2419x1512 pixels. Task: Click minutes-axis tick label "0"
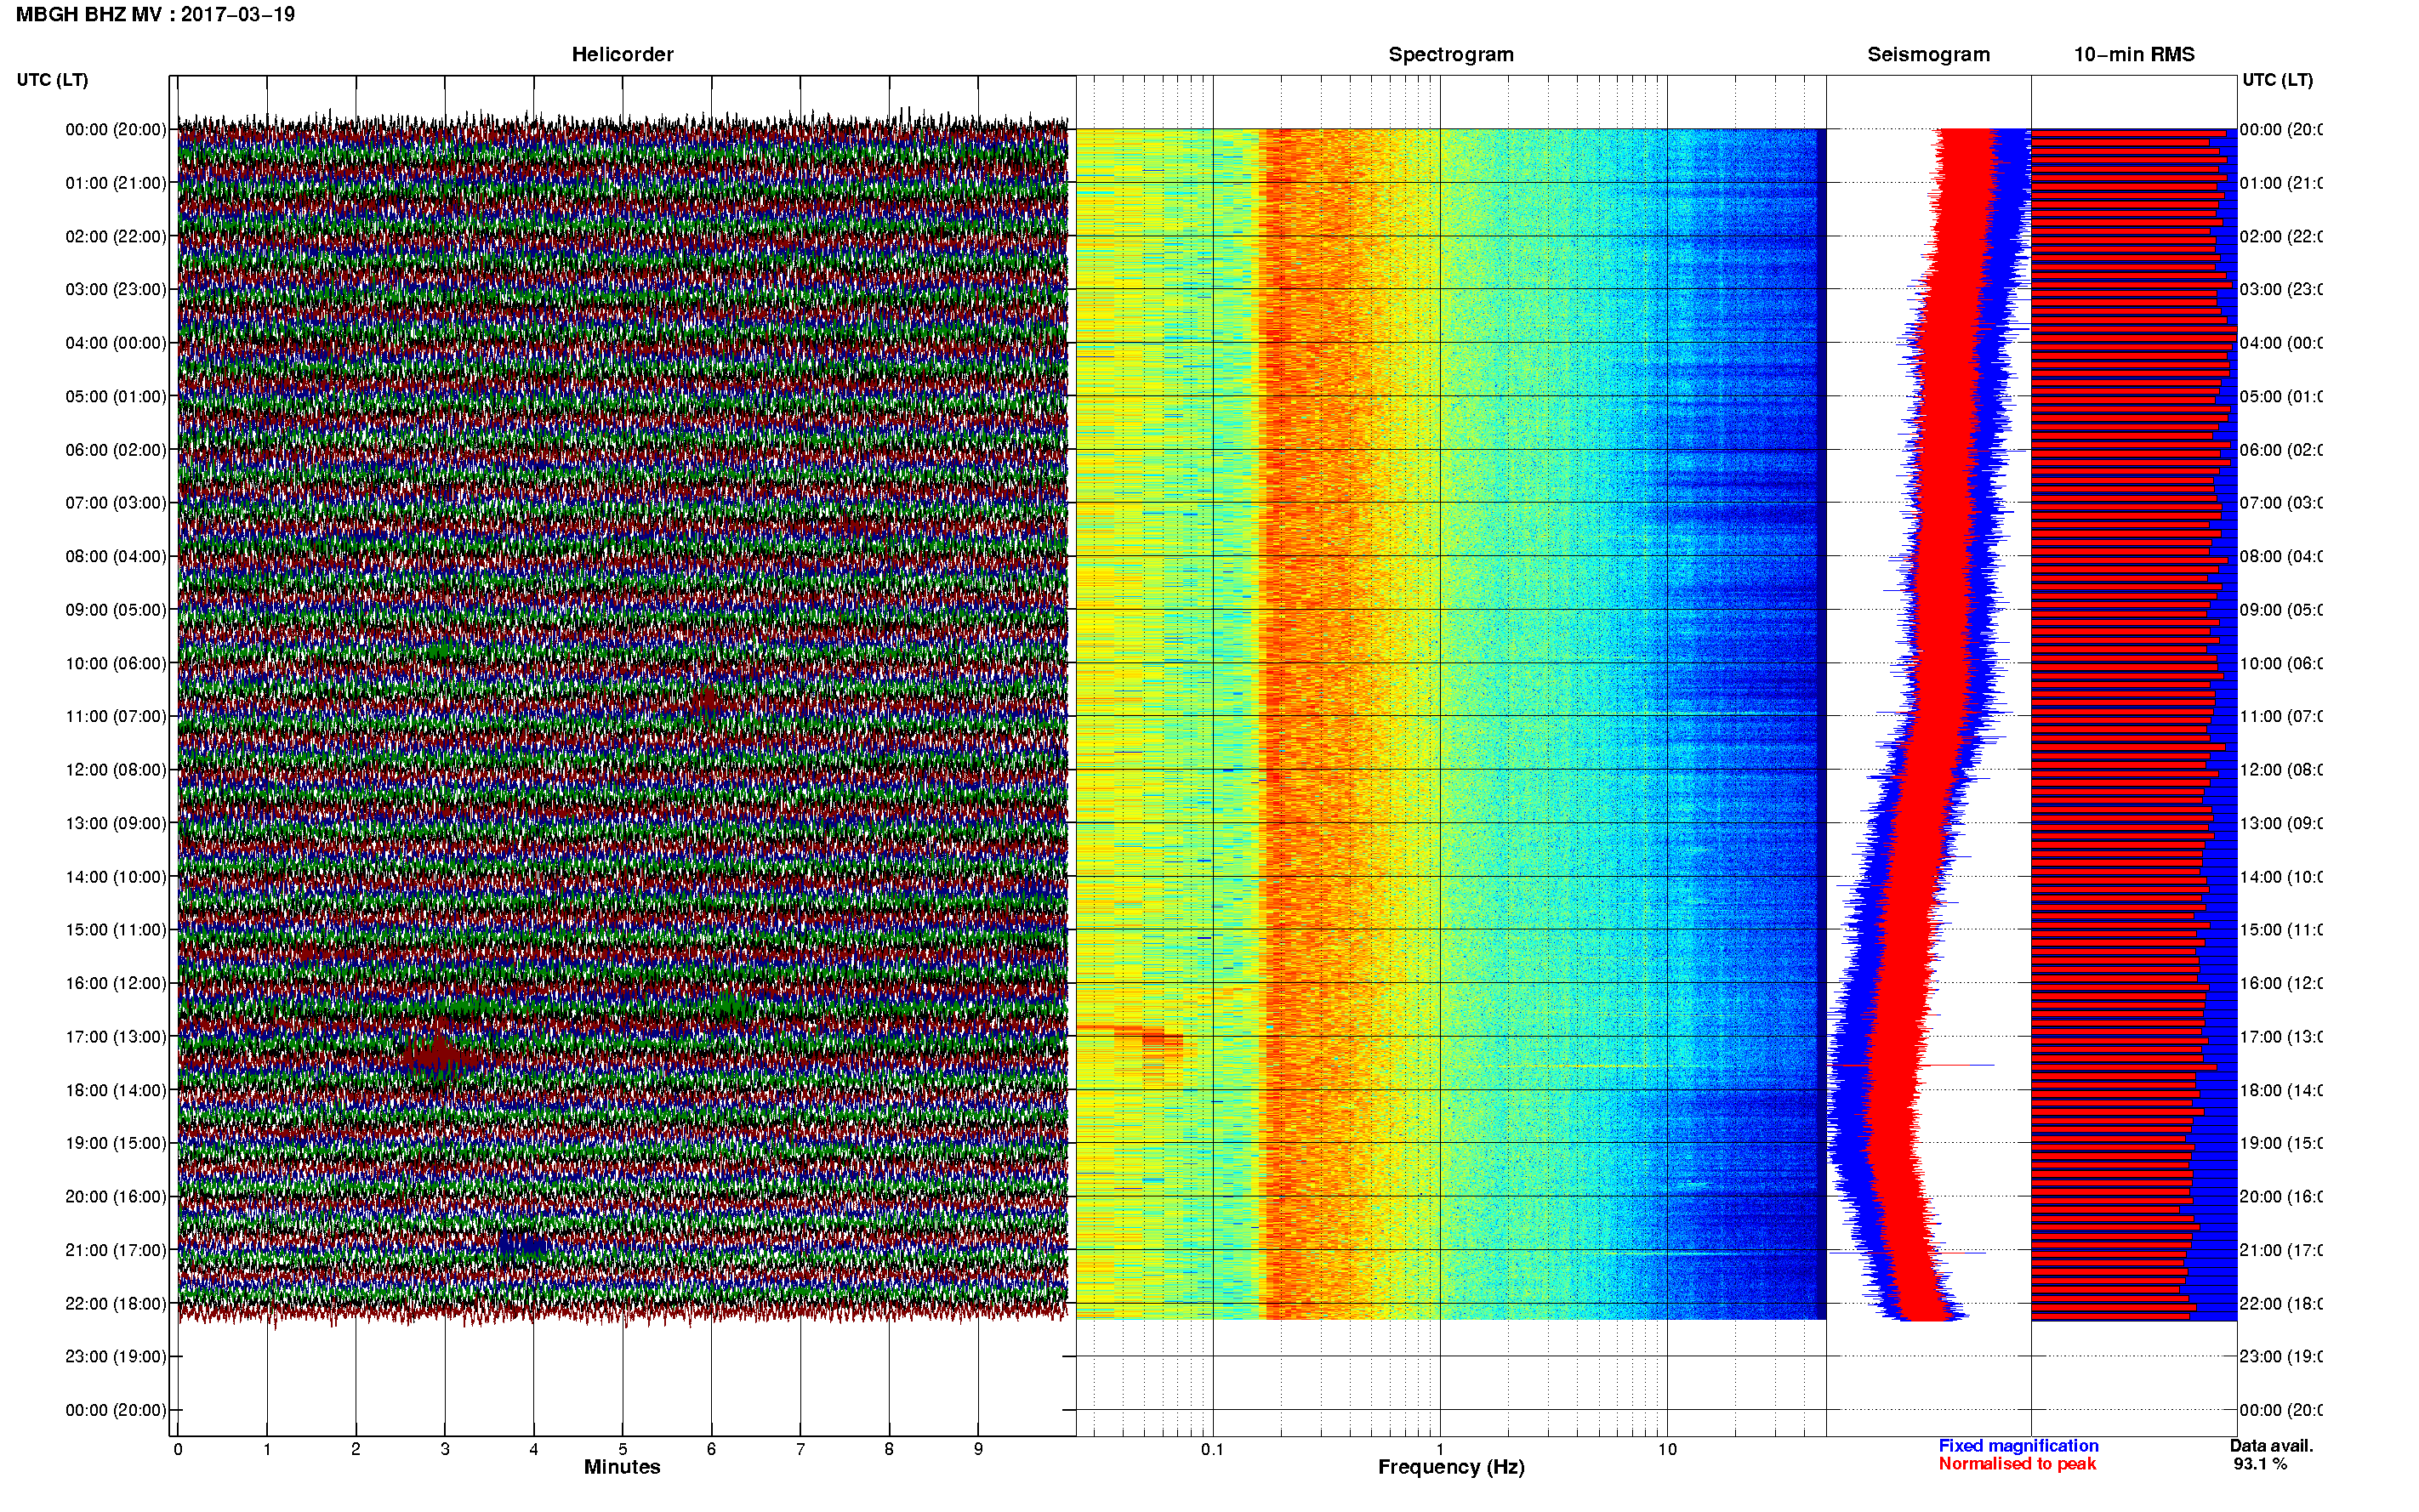(178, 1449)
